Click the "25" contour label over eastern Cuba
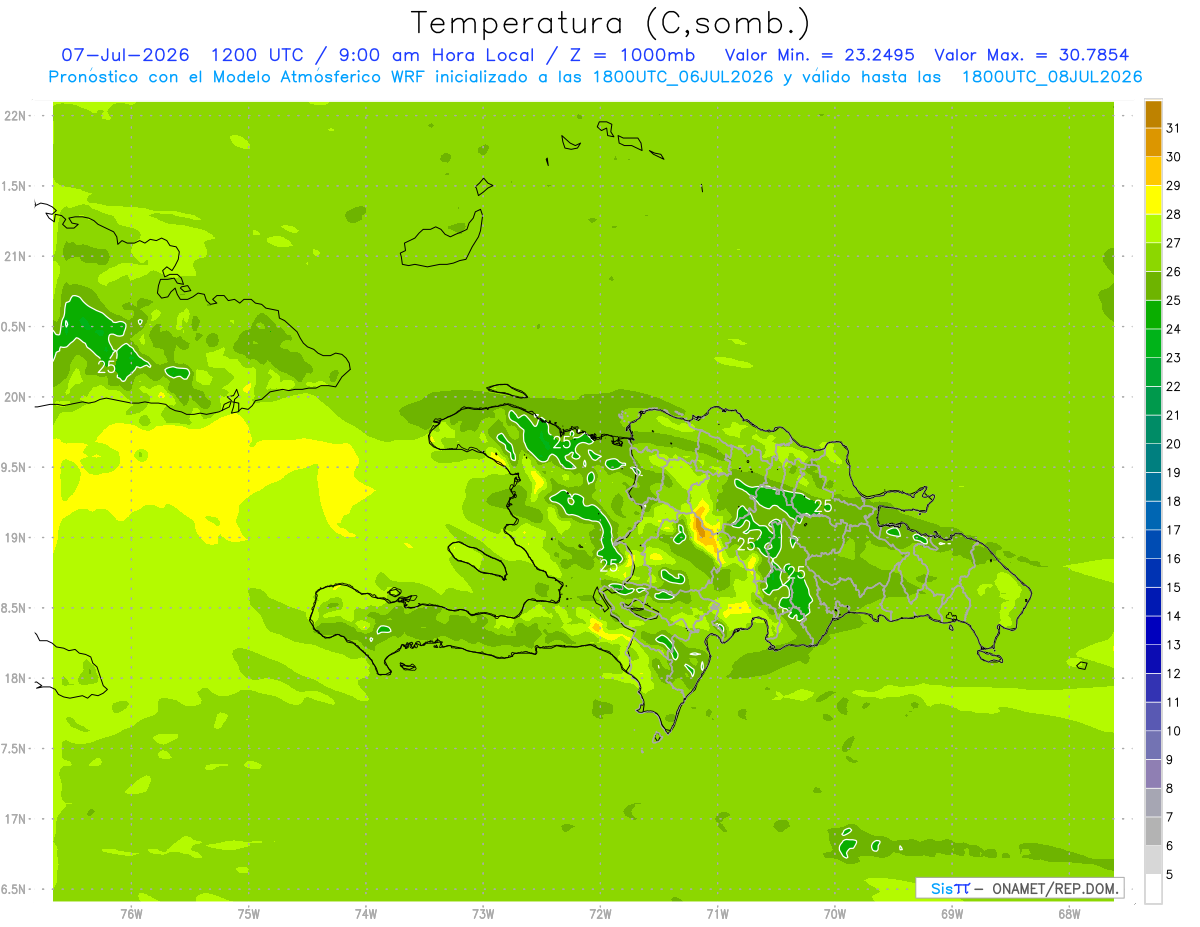The width and height of the screenshot is (1200, 927). [x=107, y=367]
